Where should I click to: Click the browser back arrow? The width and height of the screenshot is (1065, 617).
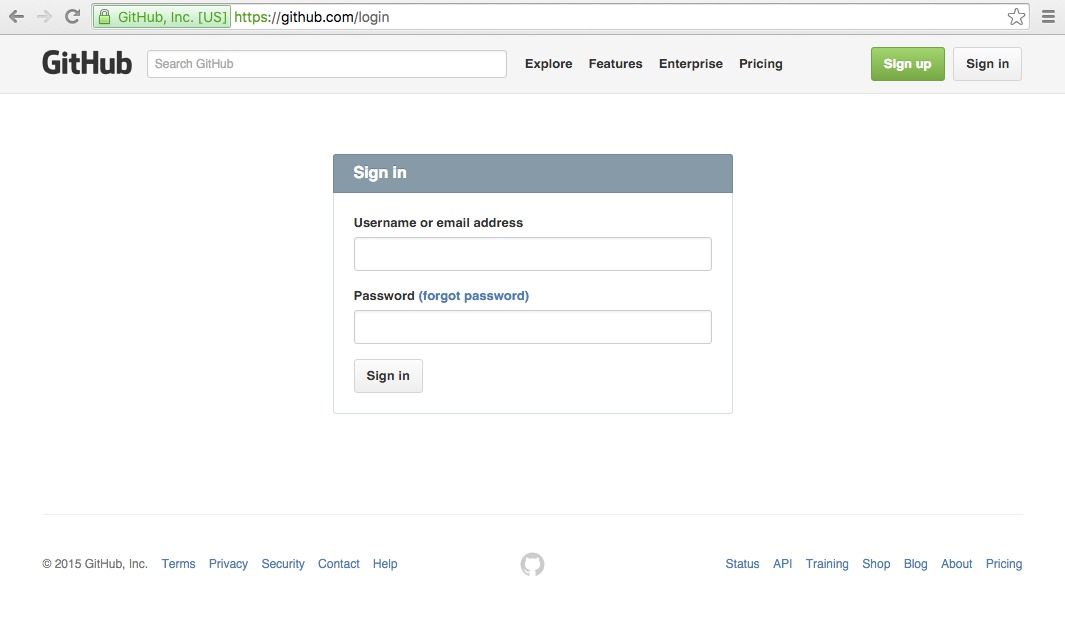15,16
